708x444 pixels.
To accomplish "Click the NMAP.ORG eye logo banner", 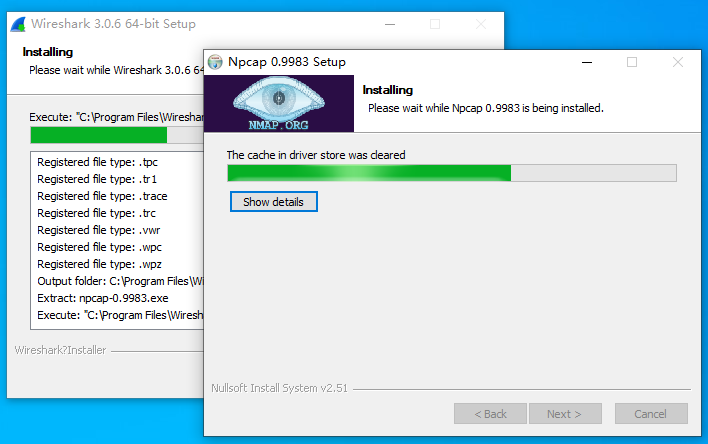I will coord(279,103).
